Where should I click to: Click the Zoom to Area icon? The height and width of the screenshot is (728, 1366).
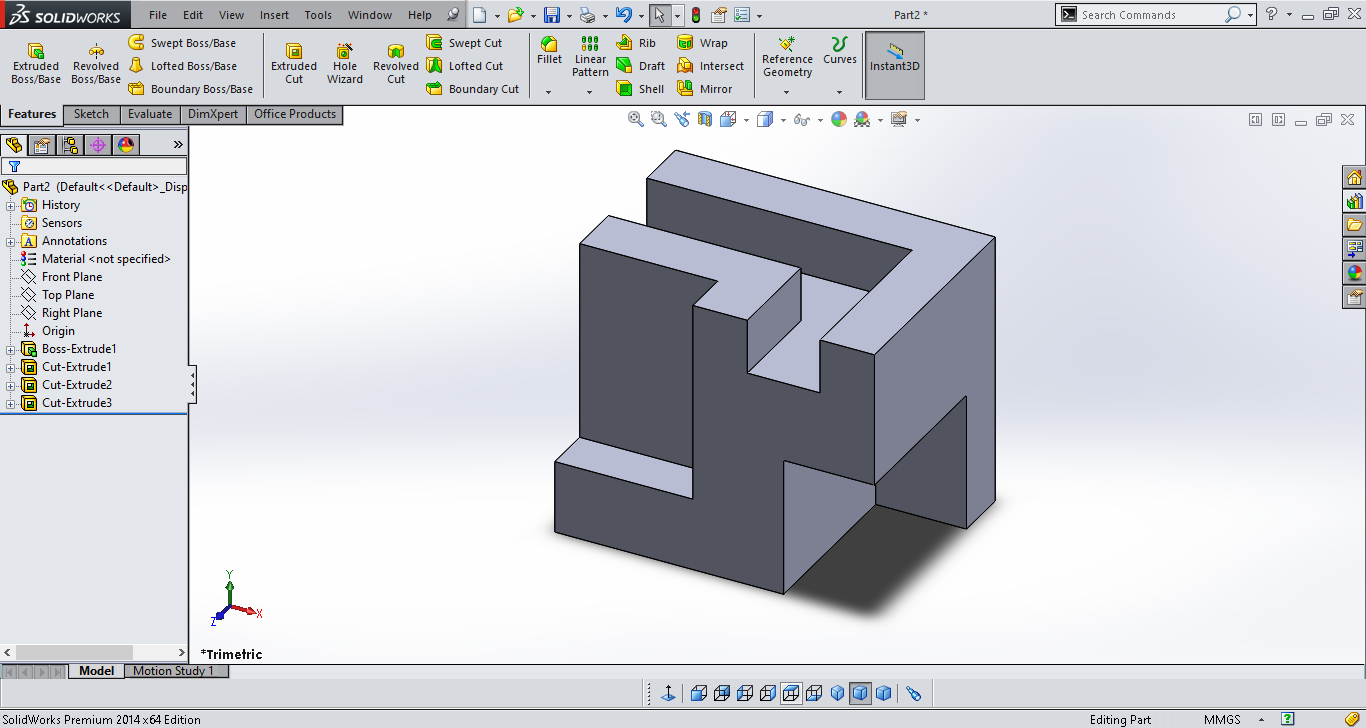658,119
